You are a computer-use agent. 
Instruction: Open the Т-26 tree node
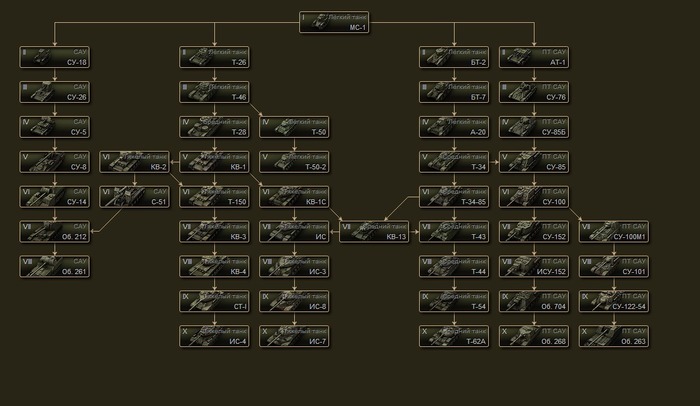coord(214,57)
